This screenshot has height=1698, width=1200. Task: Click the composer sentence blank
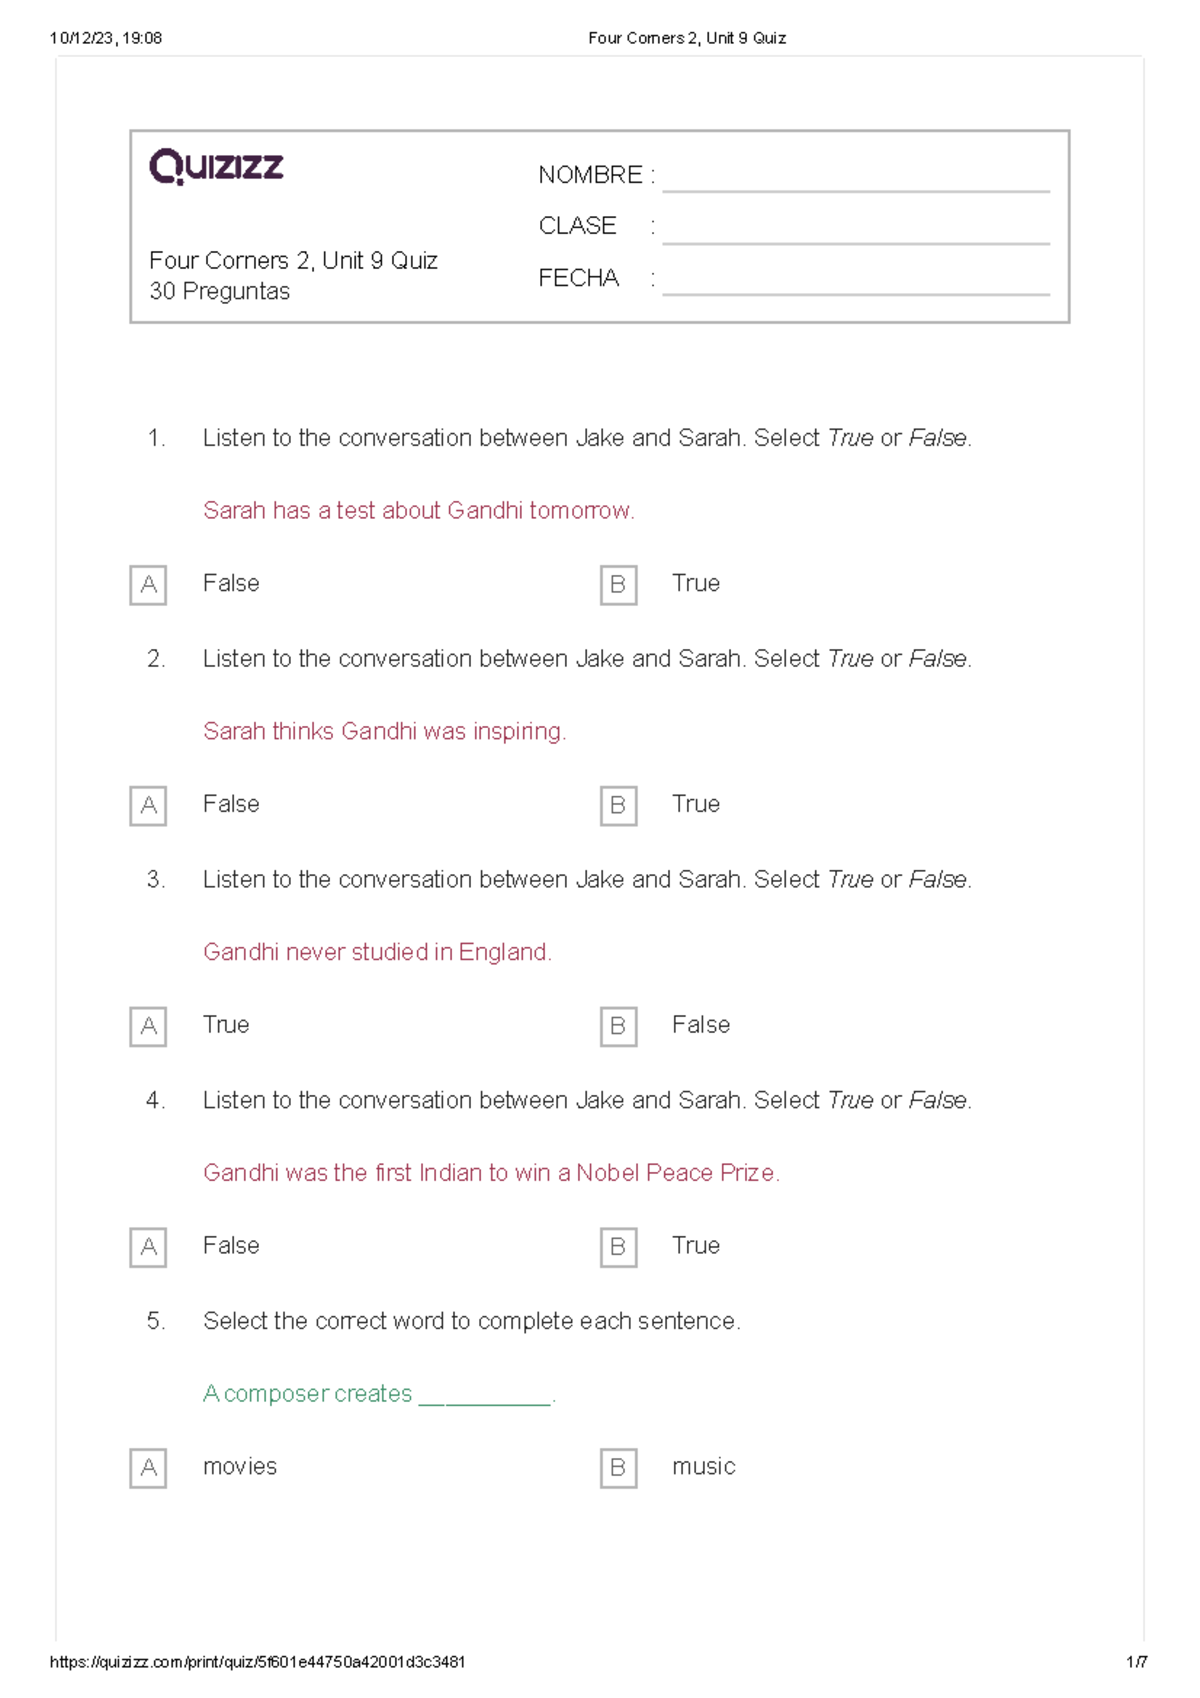point(484,1396)
